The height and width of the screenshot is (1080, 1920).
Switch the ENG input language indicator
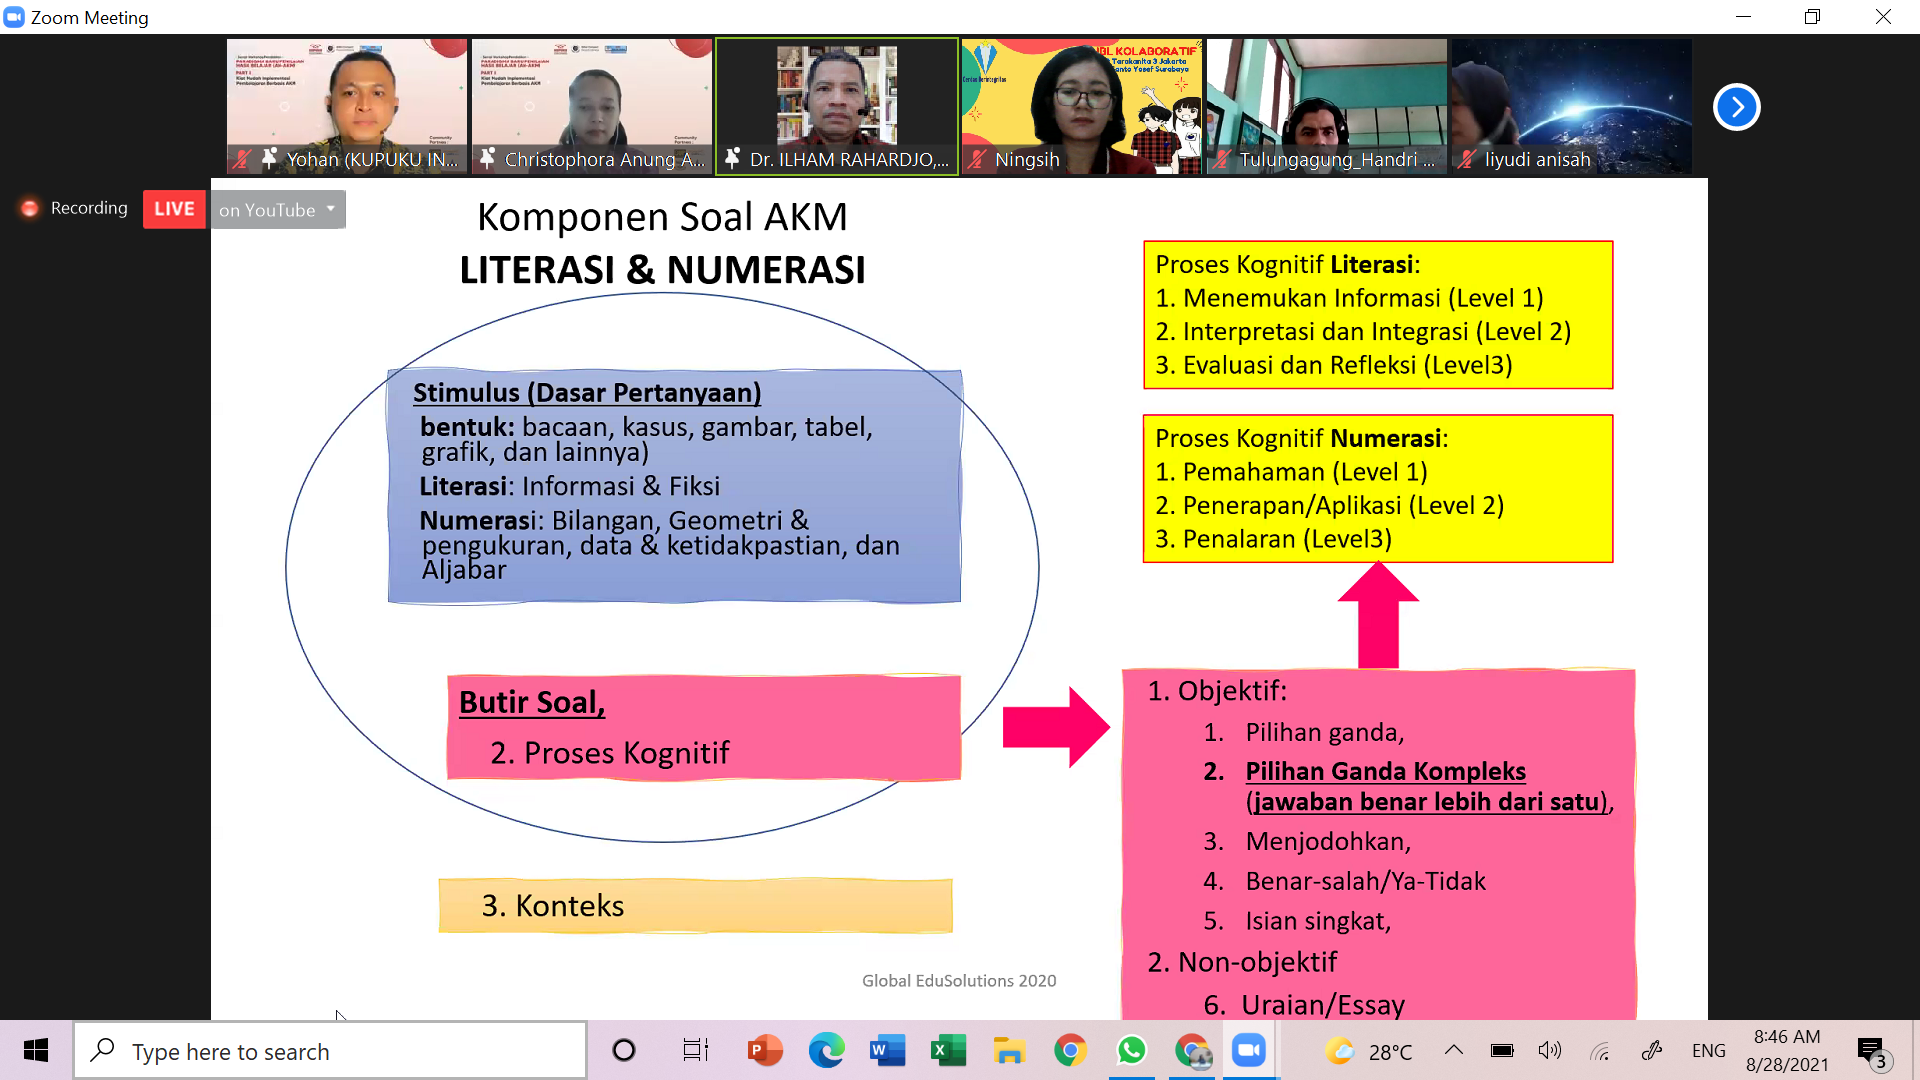[1708, 1050]
